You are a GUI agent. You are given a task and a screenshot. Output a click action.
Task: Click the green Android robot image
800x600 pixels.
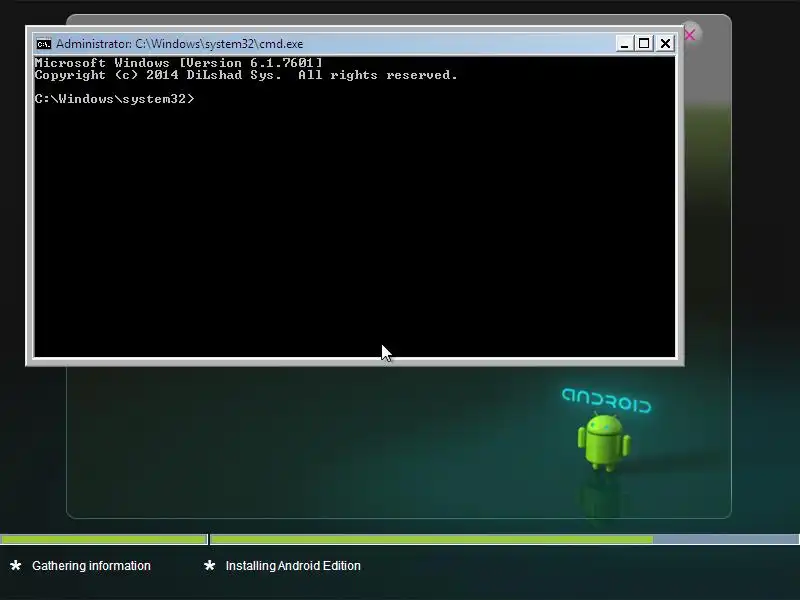604,442
